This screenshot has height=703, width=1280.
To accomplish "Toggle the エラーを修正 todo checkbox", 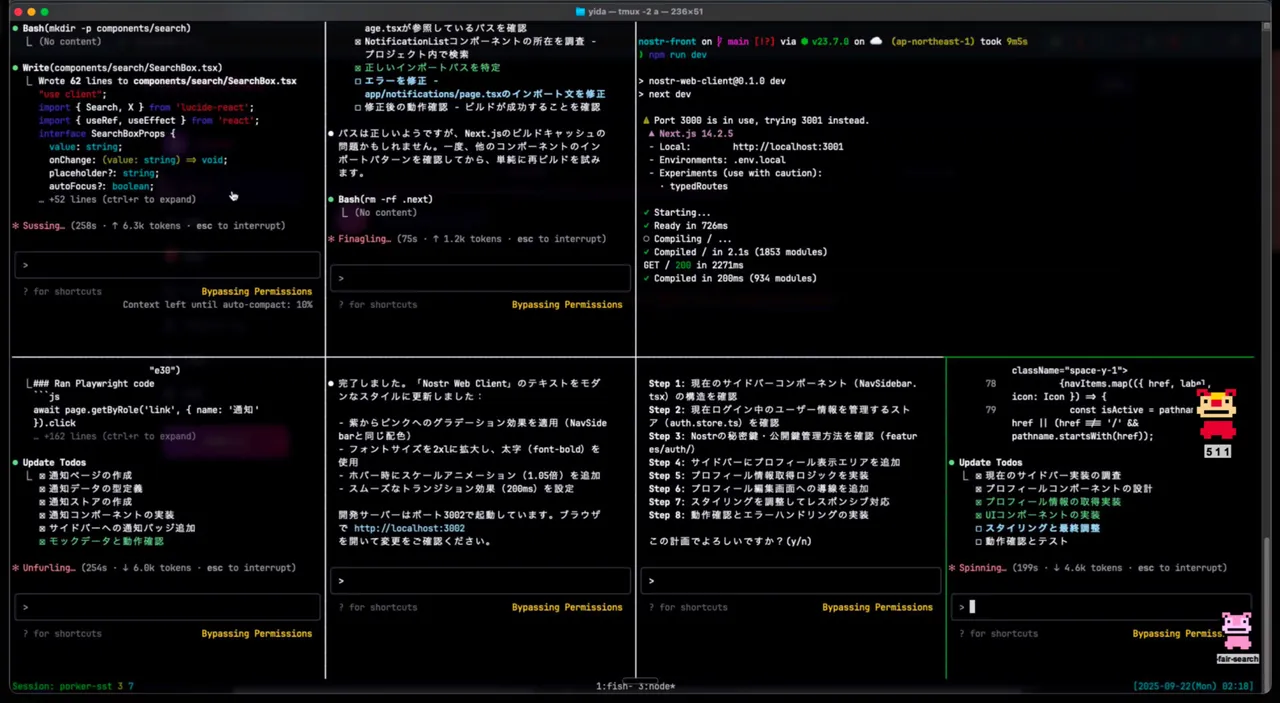I will point(358,81).
